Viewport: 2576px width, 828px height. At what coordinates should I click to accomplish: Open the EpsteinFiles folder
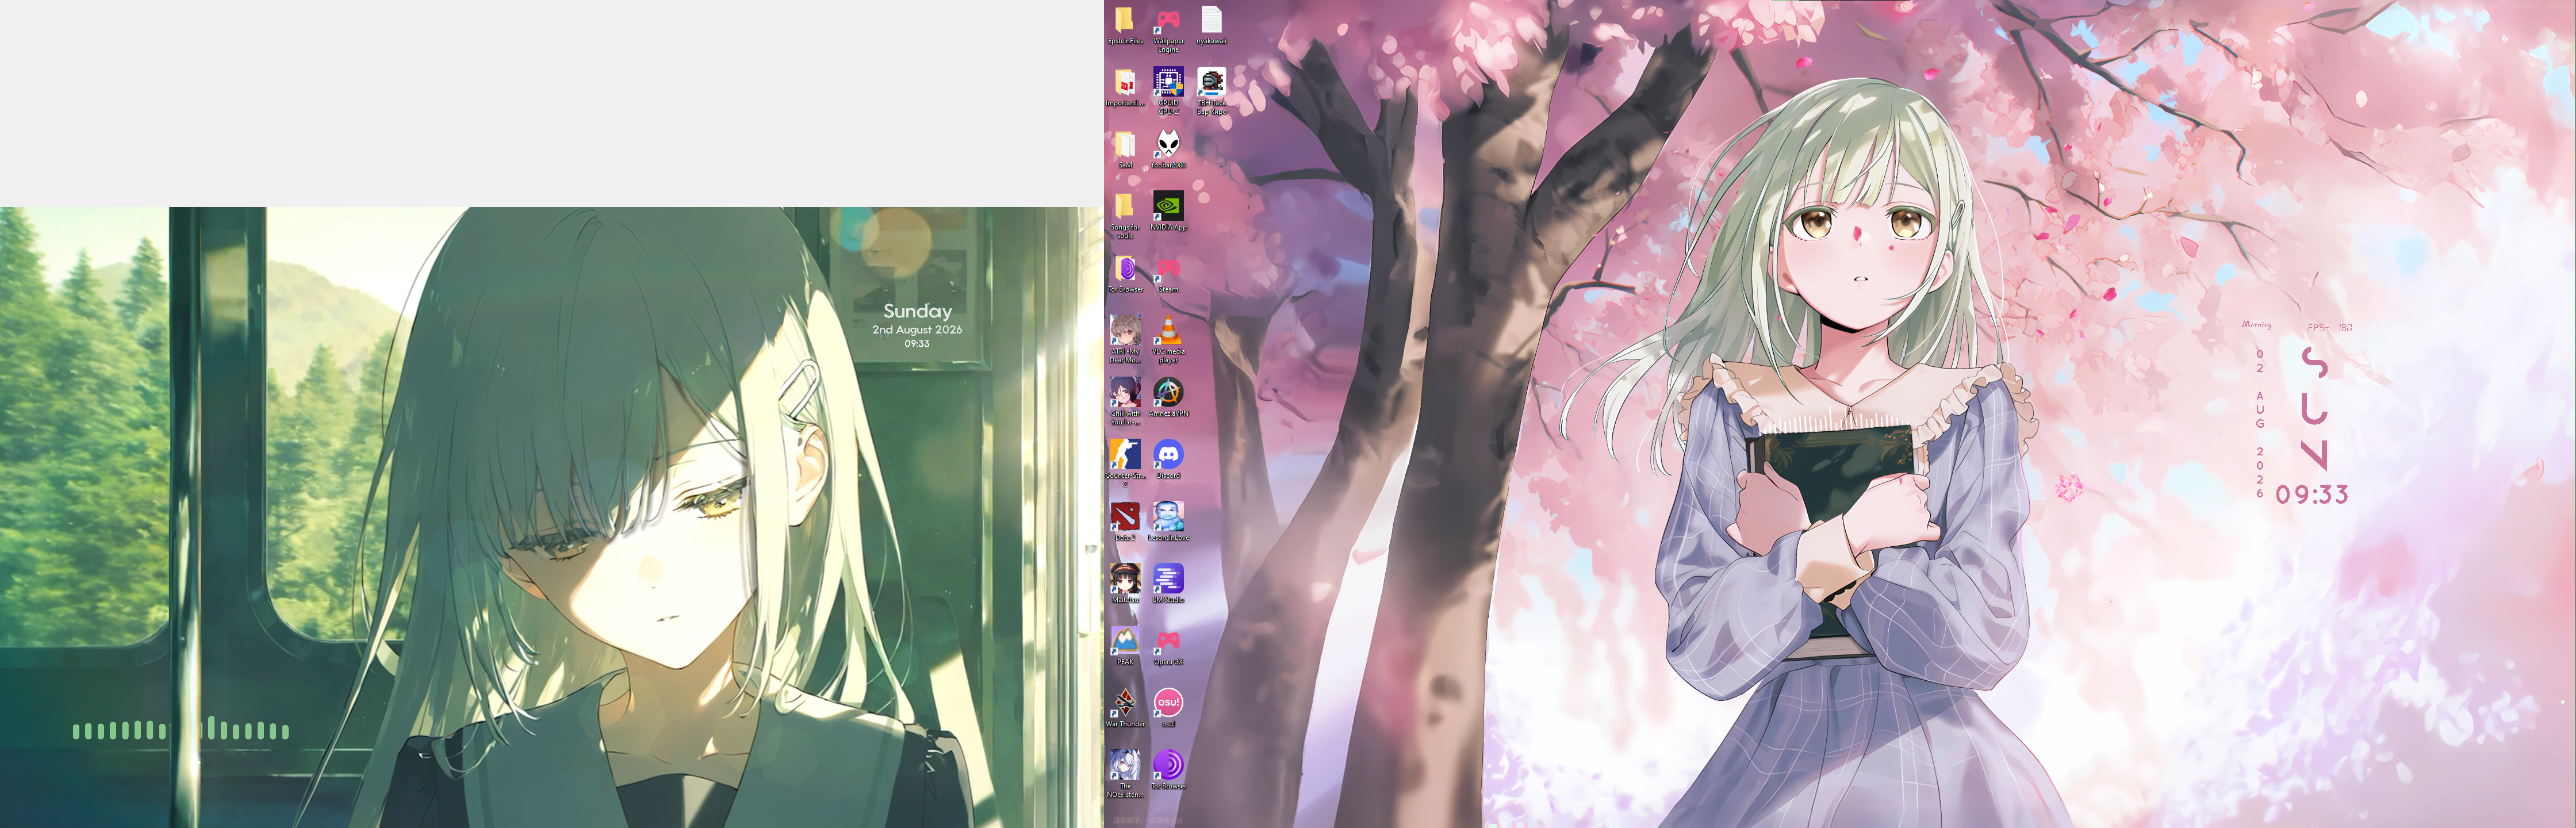[1125, 25]
